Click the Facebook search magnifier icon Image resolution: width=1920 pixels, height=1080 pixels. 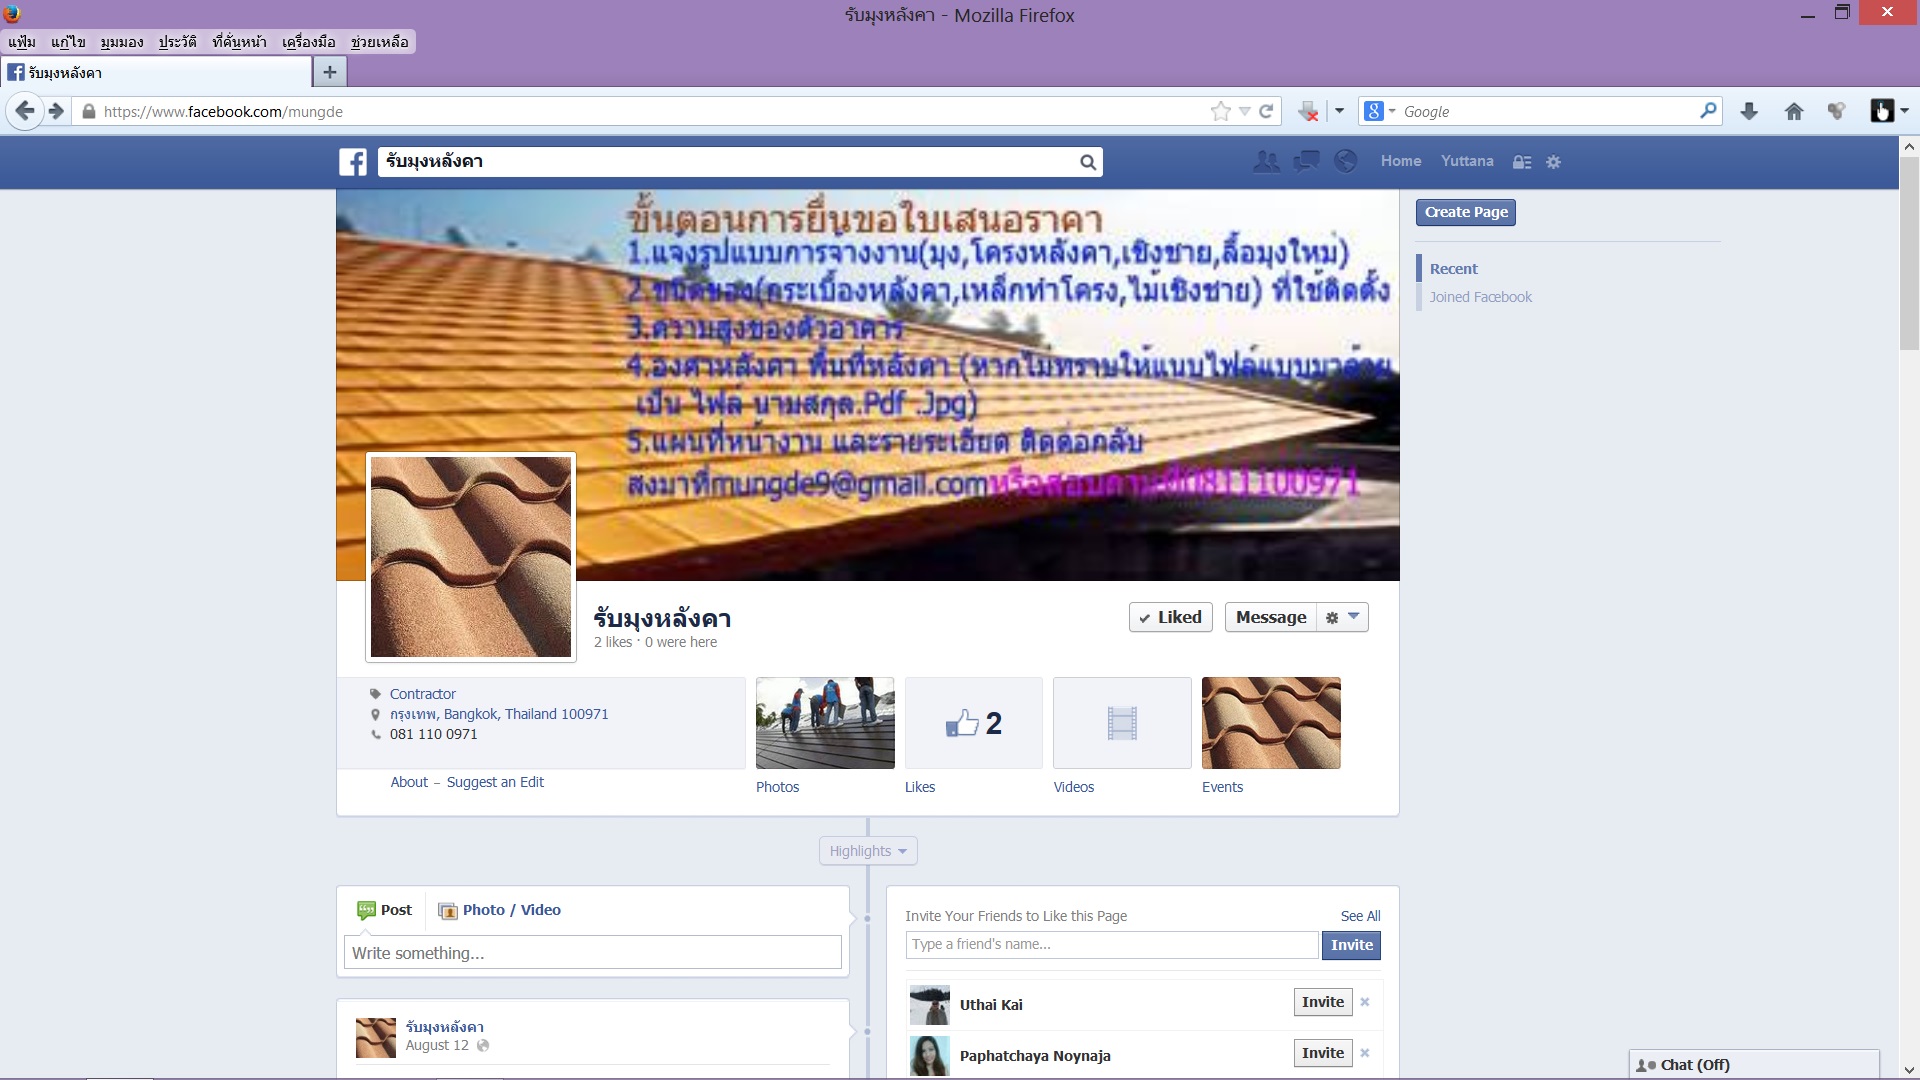1087,162
